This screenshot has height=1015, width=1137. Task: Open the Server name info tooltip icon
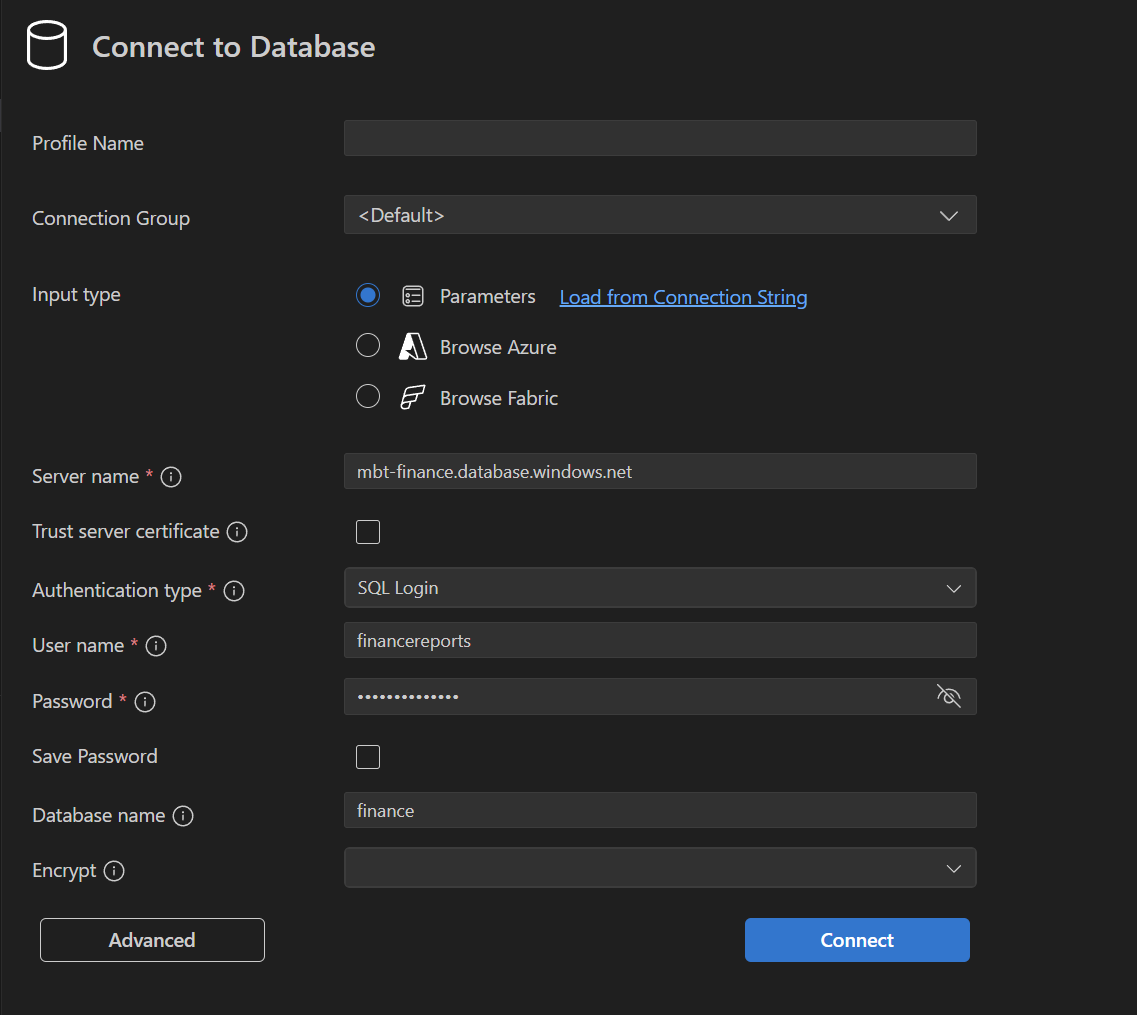point(171,477)
